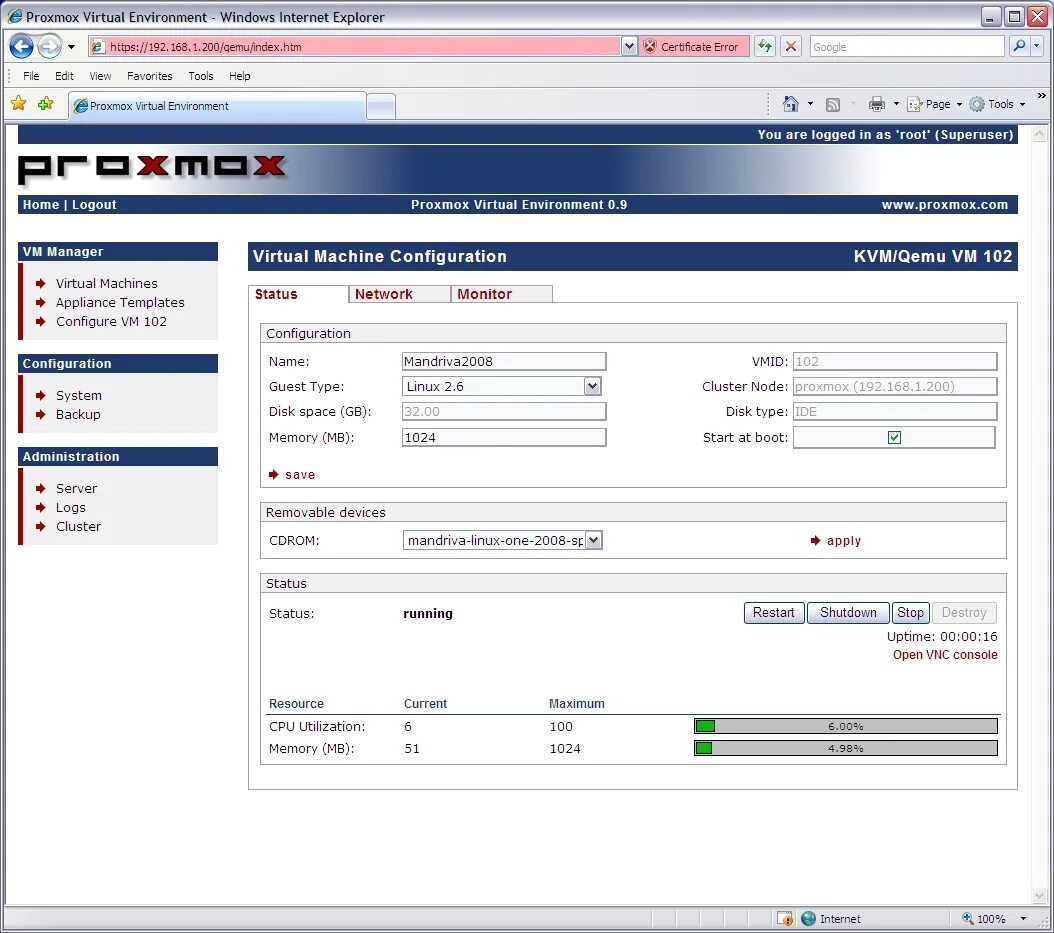Screen dimensions: 1054x933
Task: Open the File menu
Action: click(31, 76)
